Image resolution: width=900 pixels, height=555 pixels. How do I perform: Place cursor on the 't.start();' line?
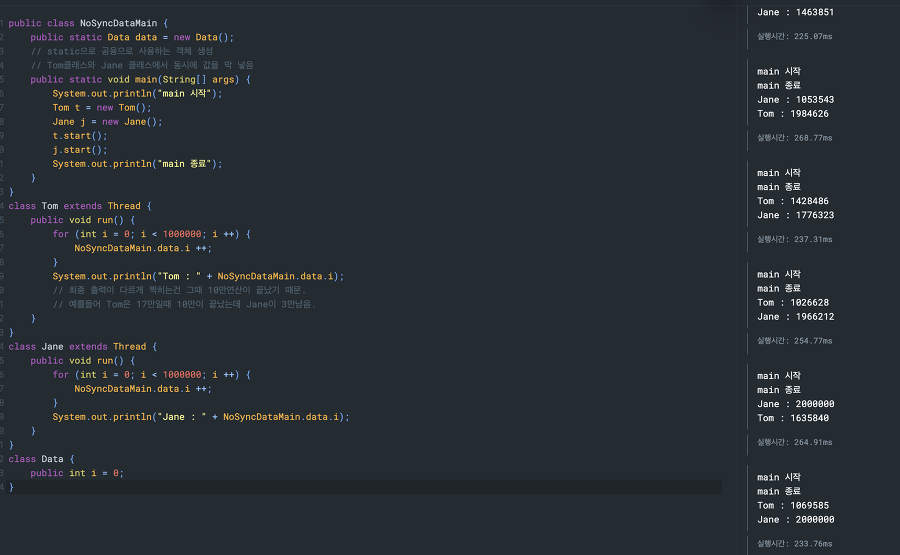80,135
